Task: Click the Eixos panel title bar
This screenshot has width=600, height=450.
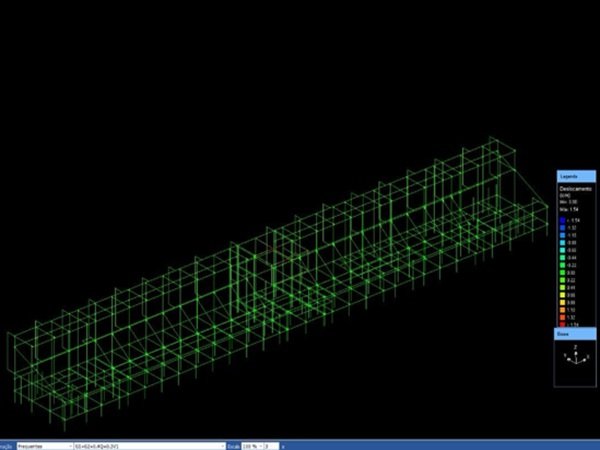Action: click(576, 334)
